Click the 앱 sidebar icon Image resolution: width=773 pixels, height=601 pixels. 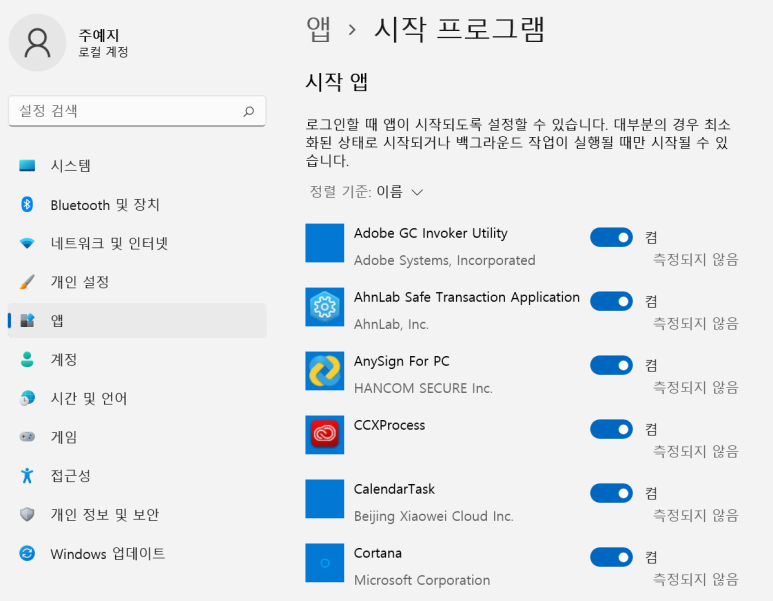pyautogui.click(x=27, y=320)
